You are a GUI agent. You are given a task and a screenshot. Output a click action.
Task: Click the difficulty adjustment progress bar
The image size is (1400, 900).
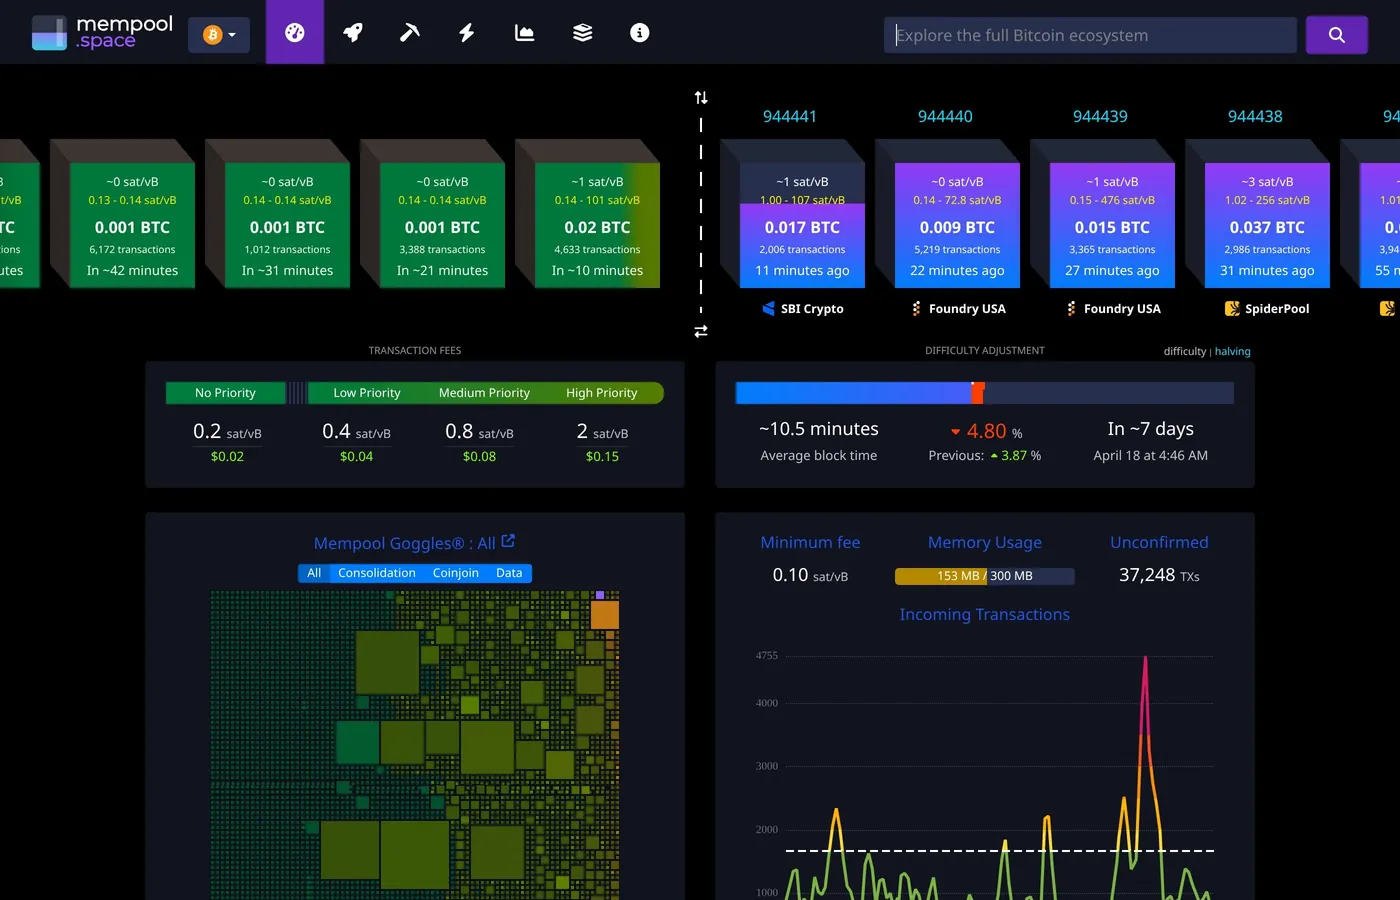pos(984,393)
